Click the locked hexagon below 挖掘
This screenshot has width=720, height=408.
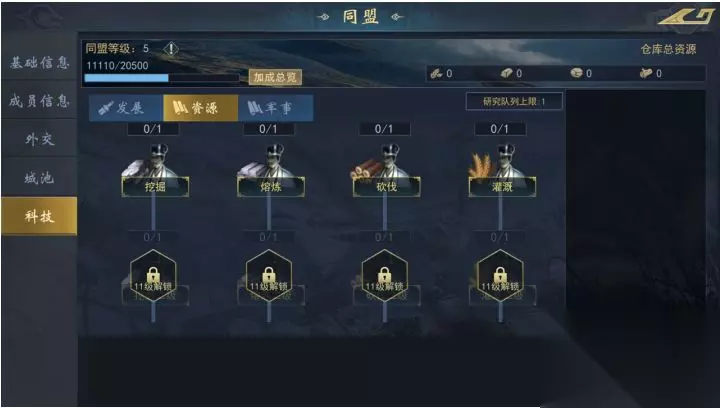(x=153, y=276)
